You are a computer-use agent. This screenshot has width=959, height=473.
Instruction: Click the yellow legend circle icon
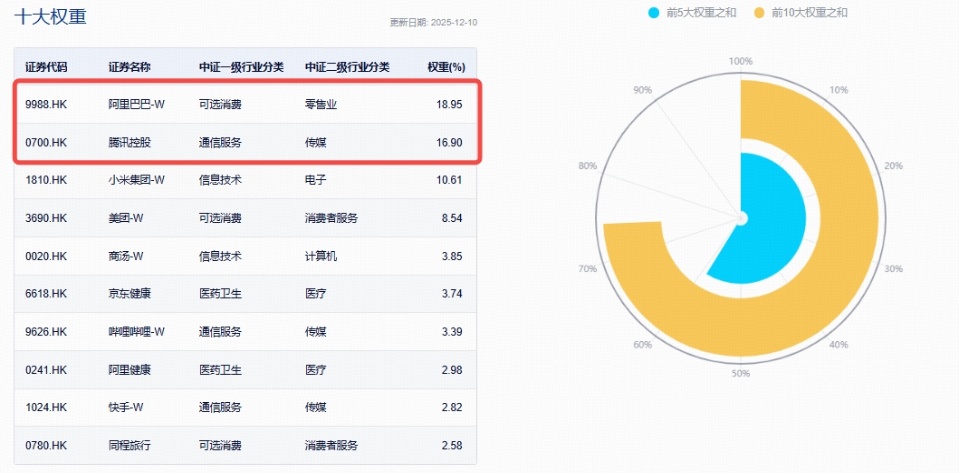point(758,13)
